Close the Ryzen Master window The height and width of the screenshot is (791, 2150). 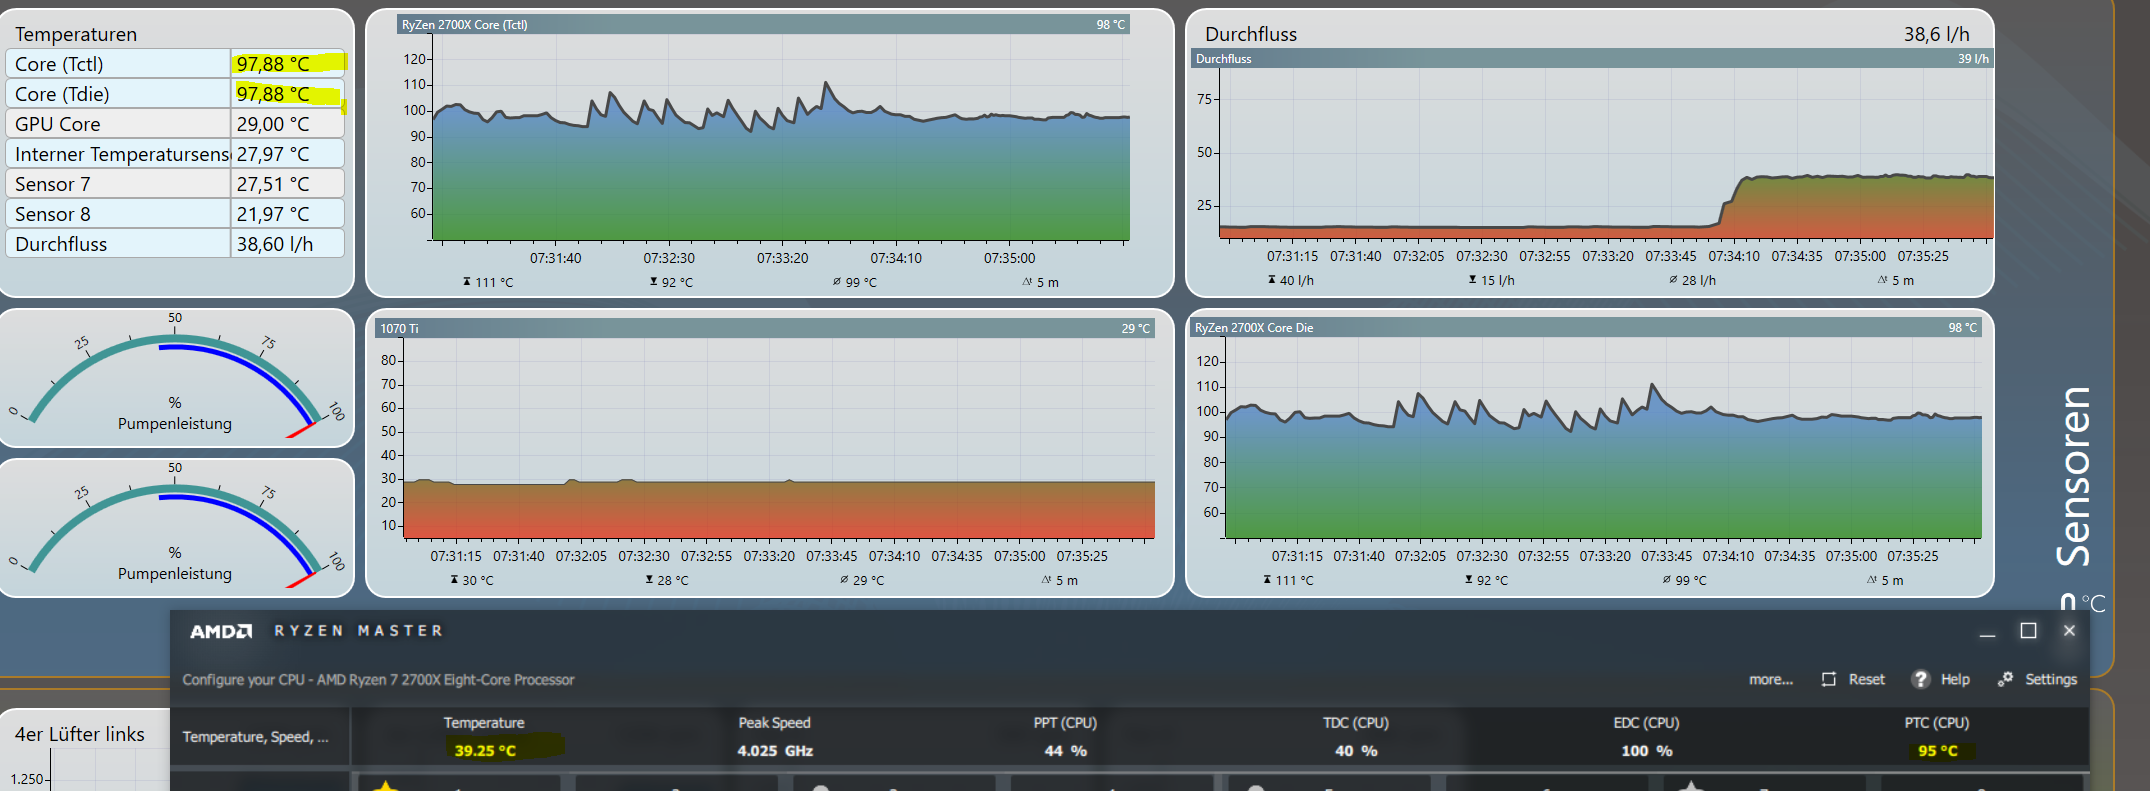(2069, 631)
